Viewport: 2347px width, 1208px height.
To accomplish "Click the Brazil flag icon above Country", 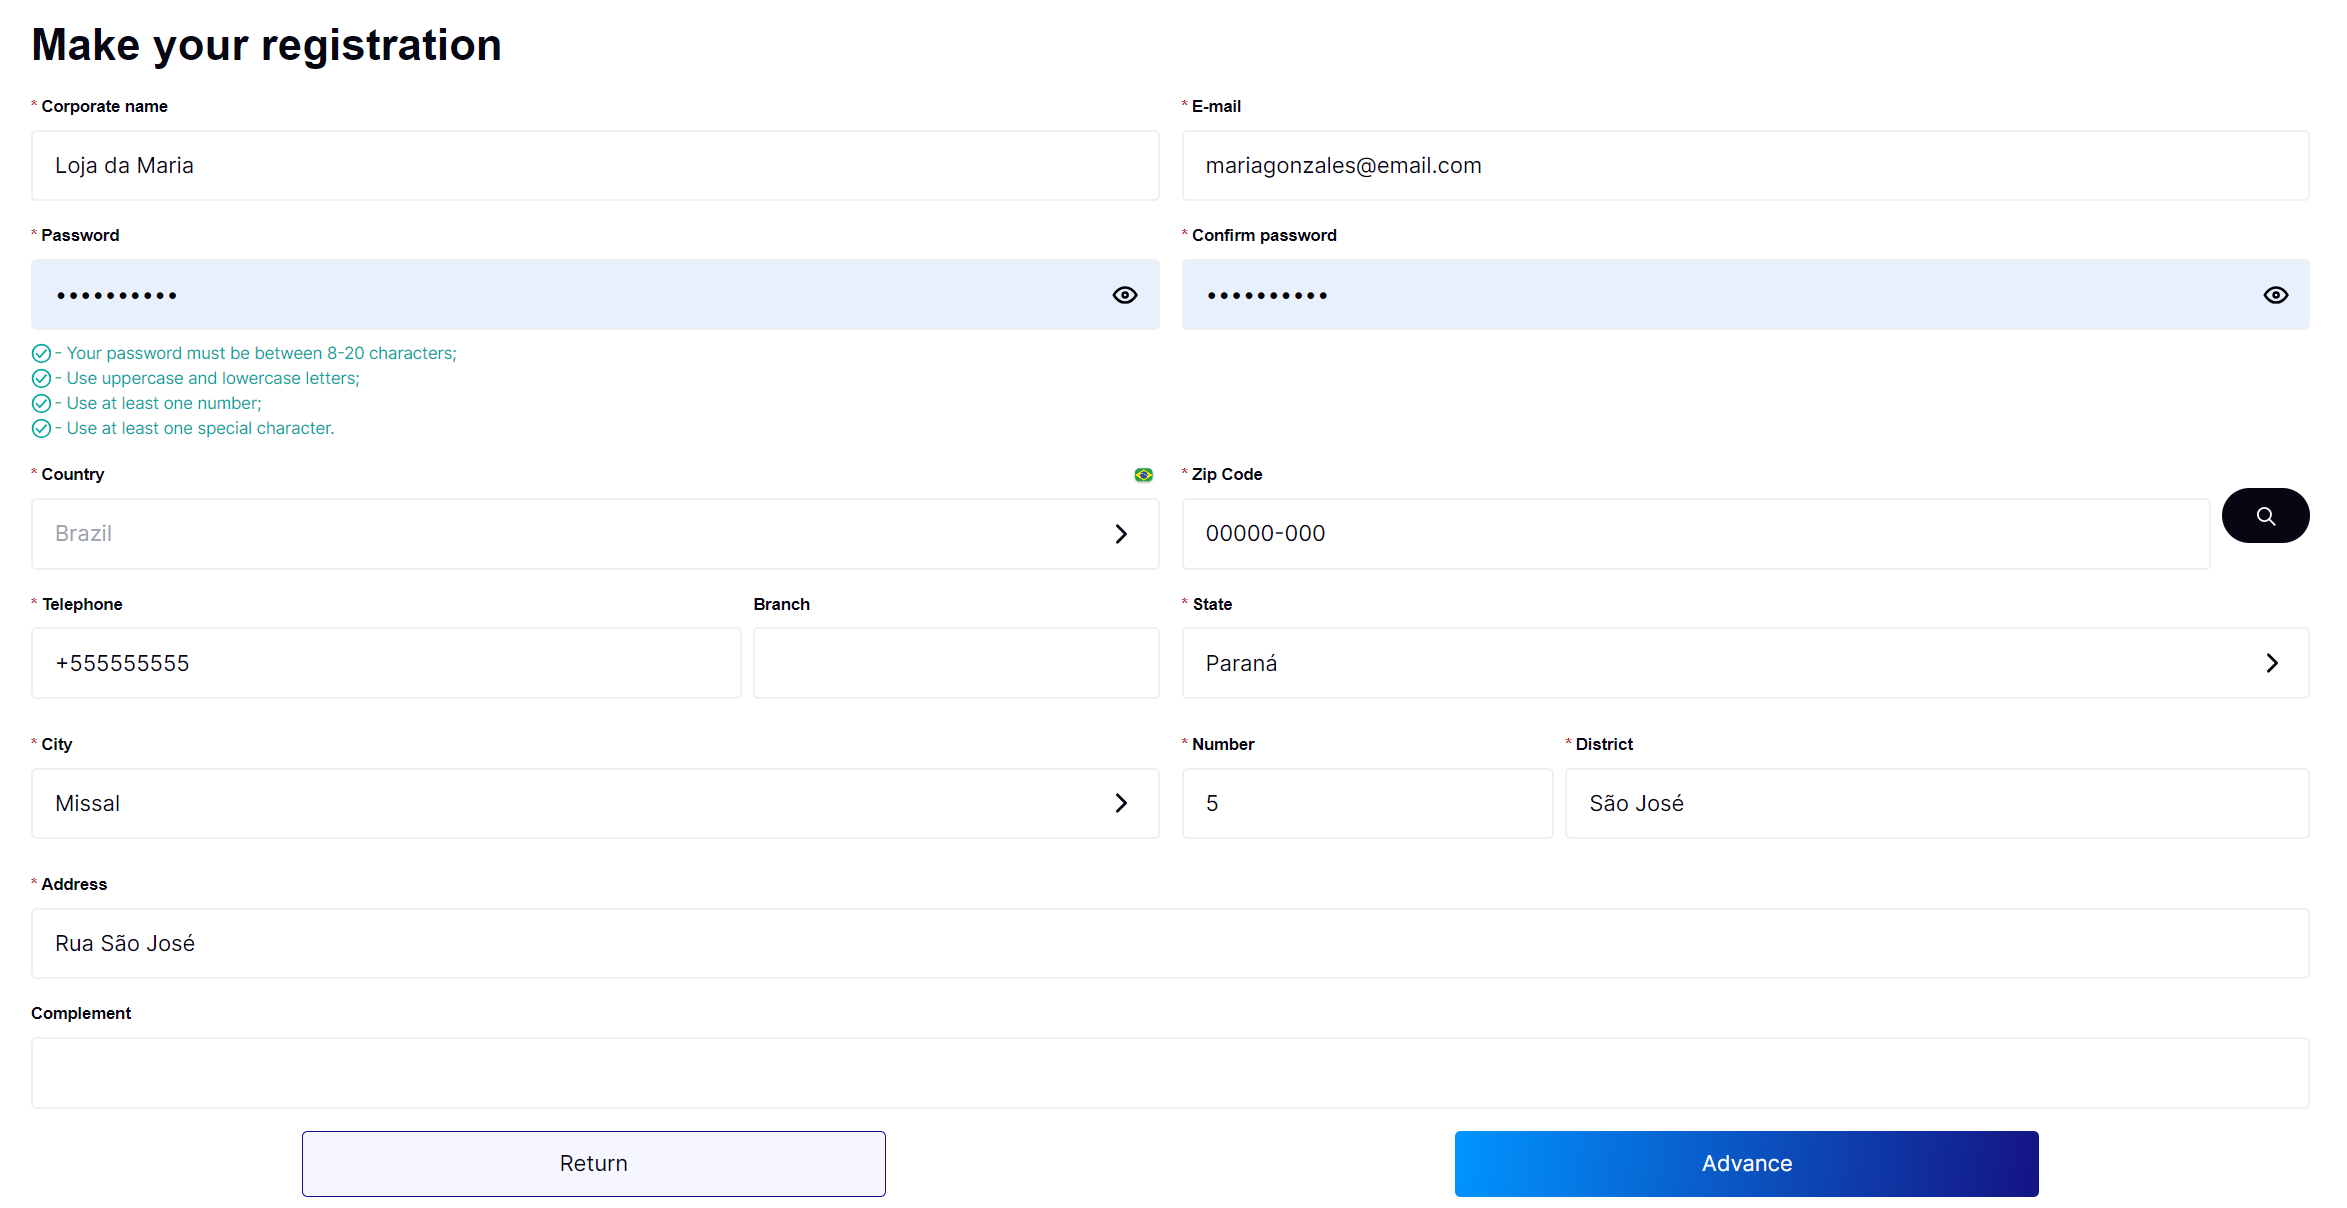I will 1144,475.
